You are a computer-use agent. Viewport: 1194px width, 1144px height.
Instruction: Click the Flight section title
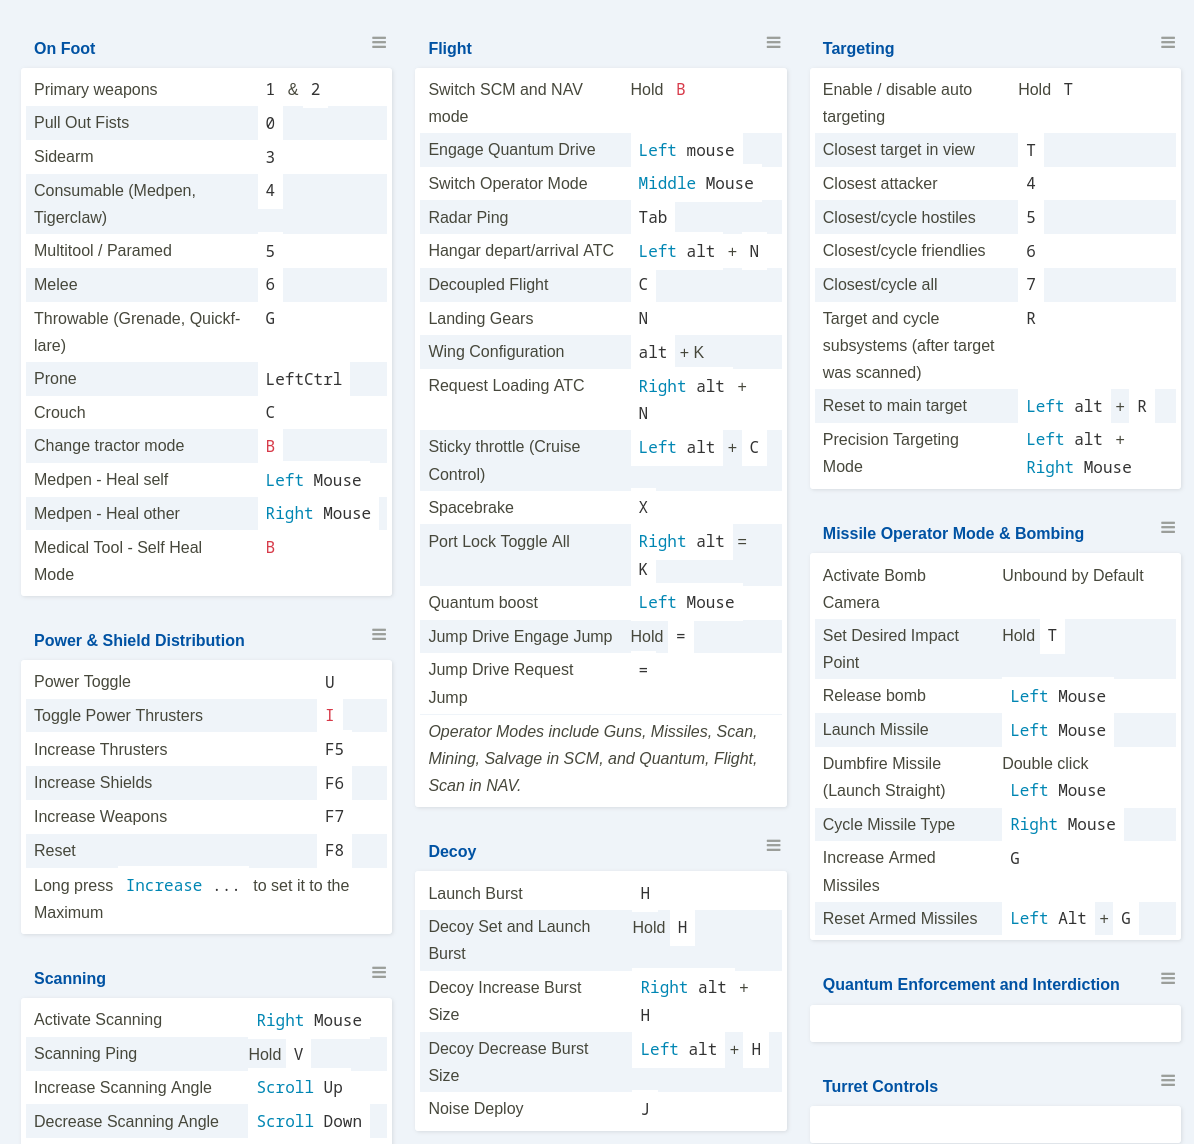[449, 48]
